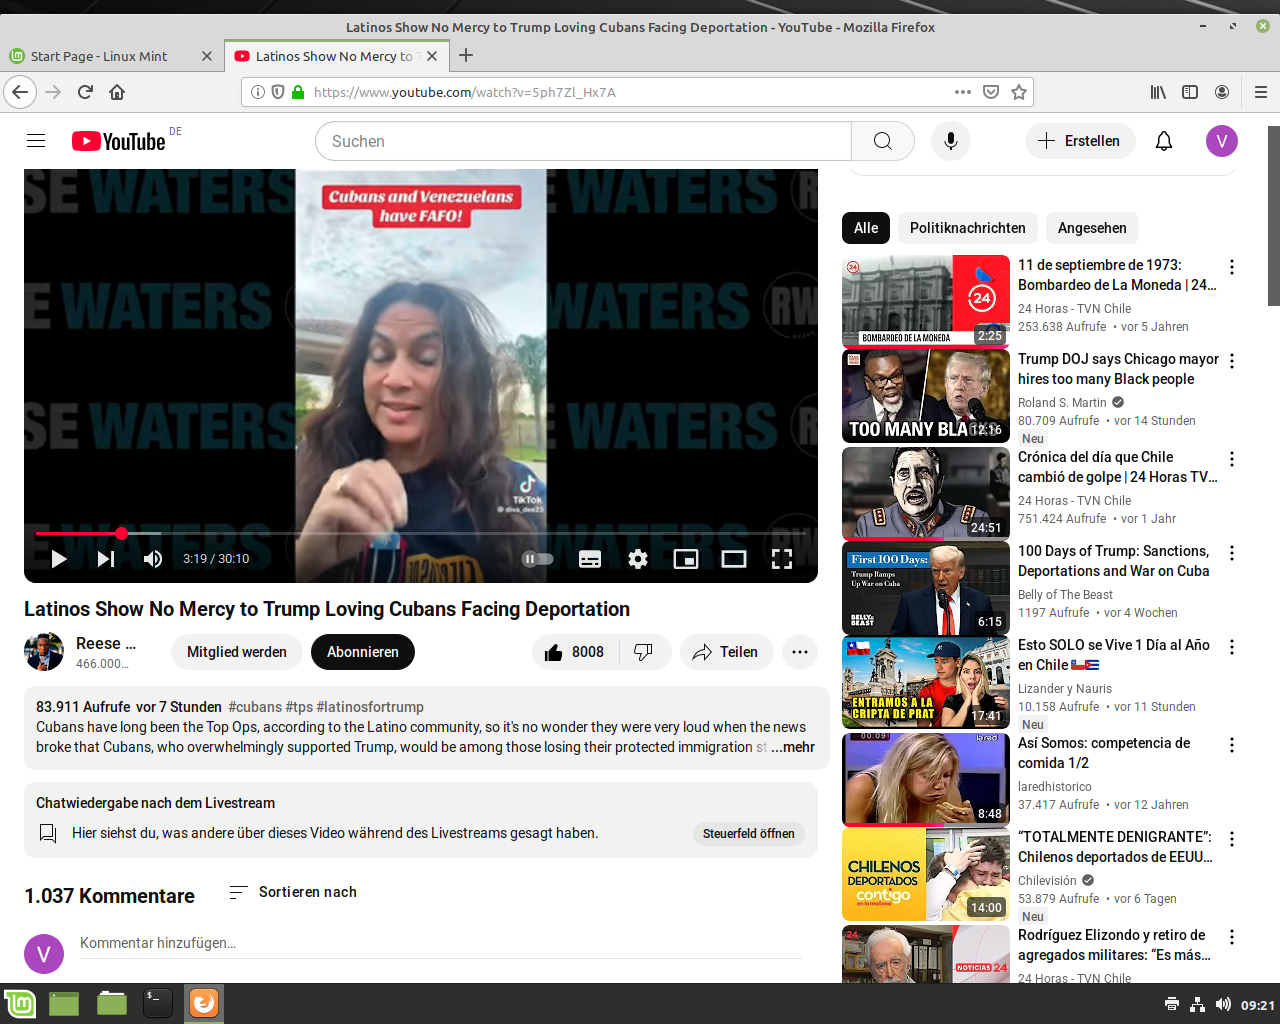
Task: Open a new Firefox tab
Action: pos(466,56)
